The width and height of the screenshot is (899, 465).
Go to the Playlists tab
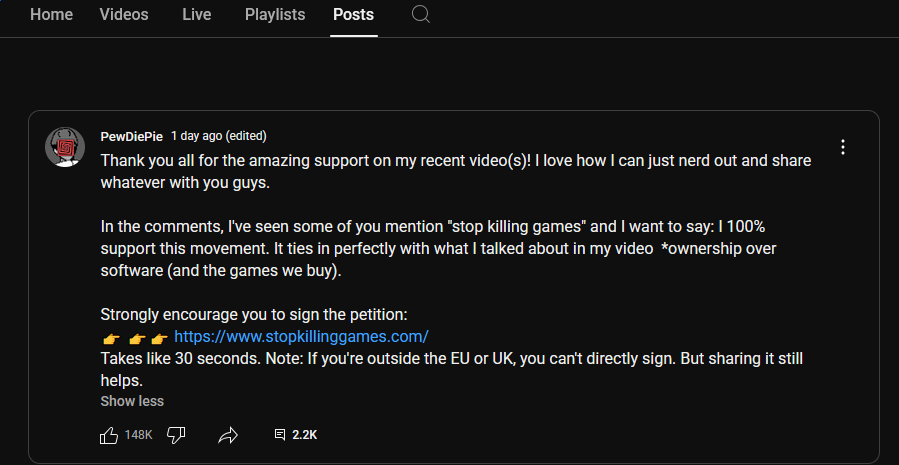tap(275, 15)
